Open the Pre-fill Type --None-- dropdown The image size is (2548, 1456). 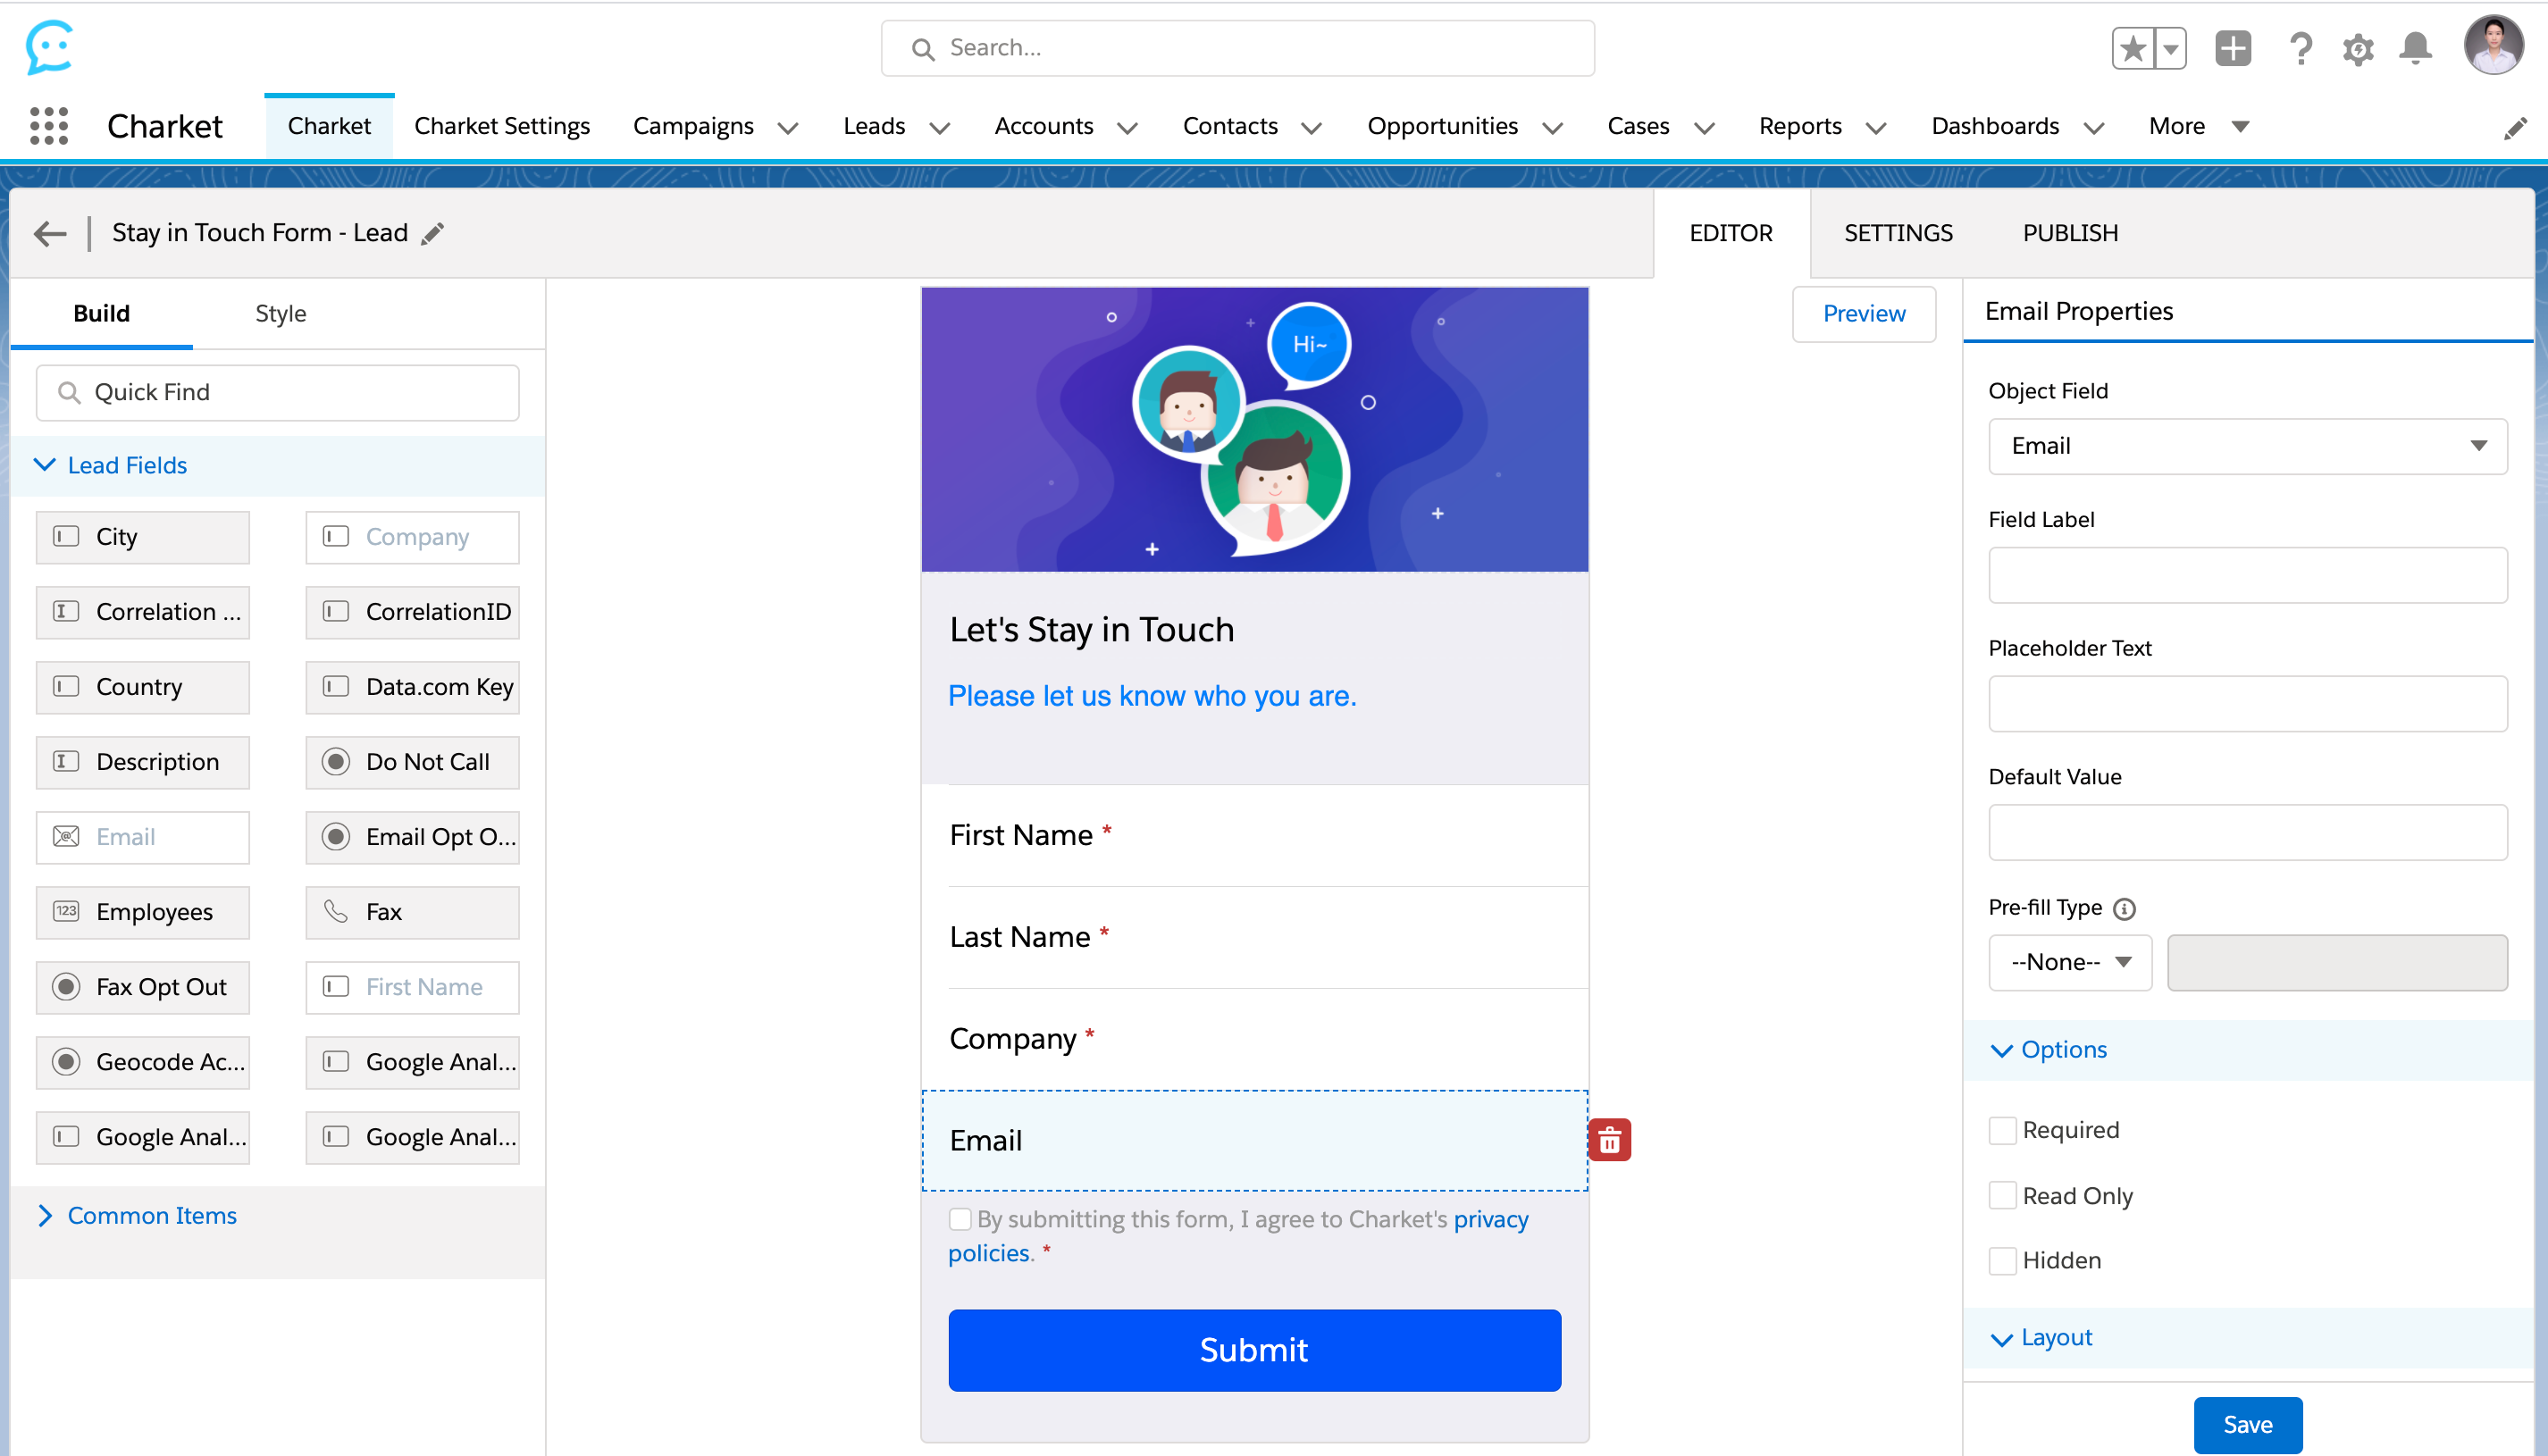pos(2069,962)
